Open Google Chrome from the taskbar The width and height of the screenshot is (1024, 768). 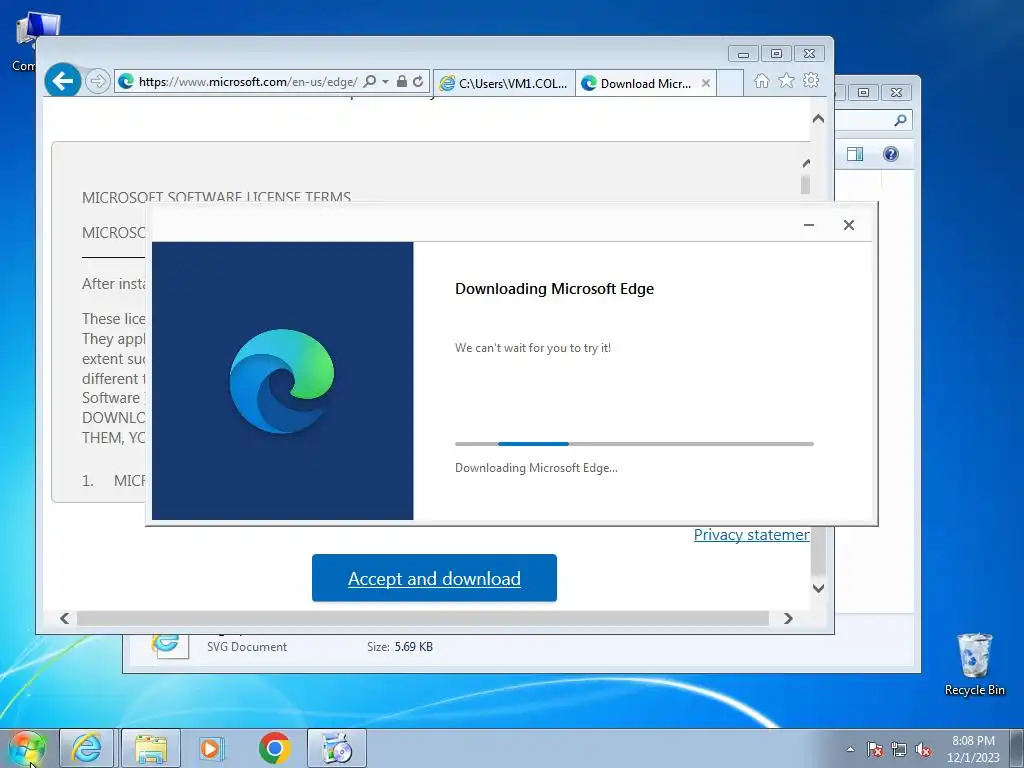(275, 748)
